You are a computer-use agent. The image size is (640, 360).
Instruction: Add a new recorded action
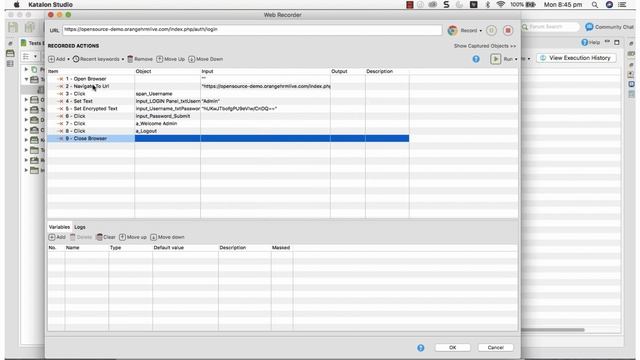[57, 59]
